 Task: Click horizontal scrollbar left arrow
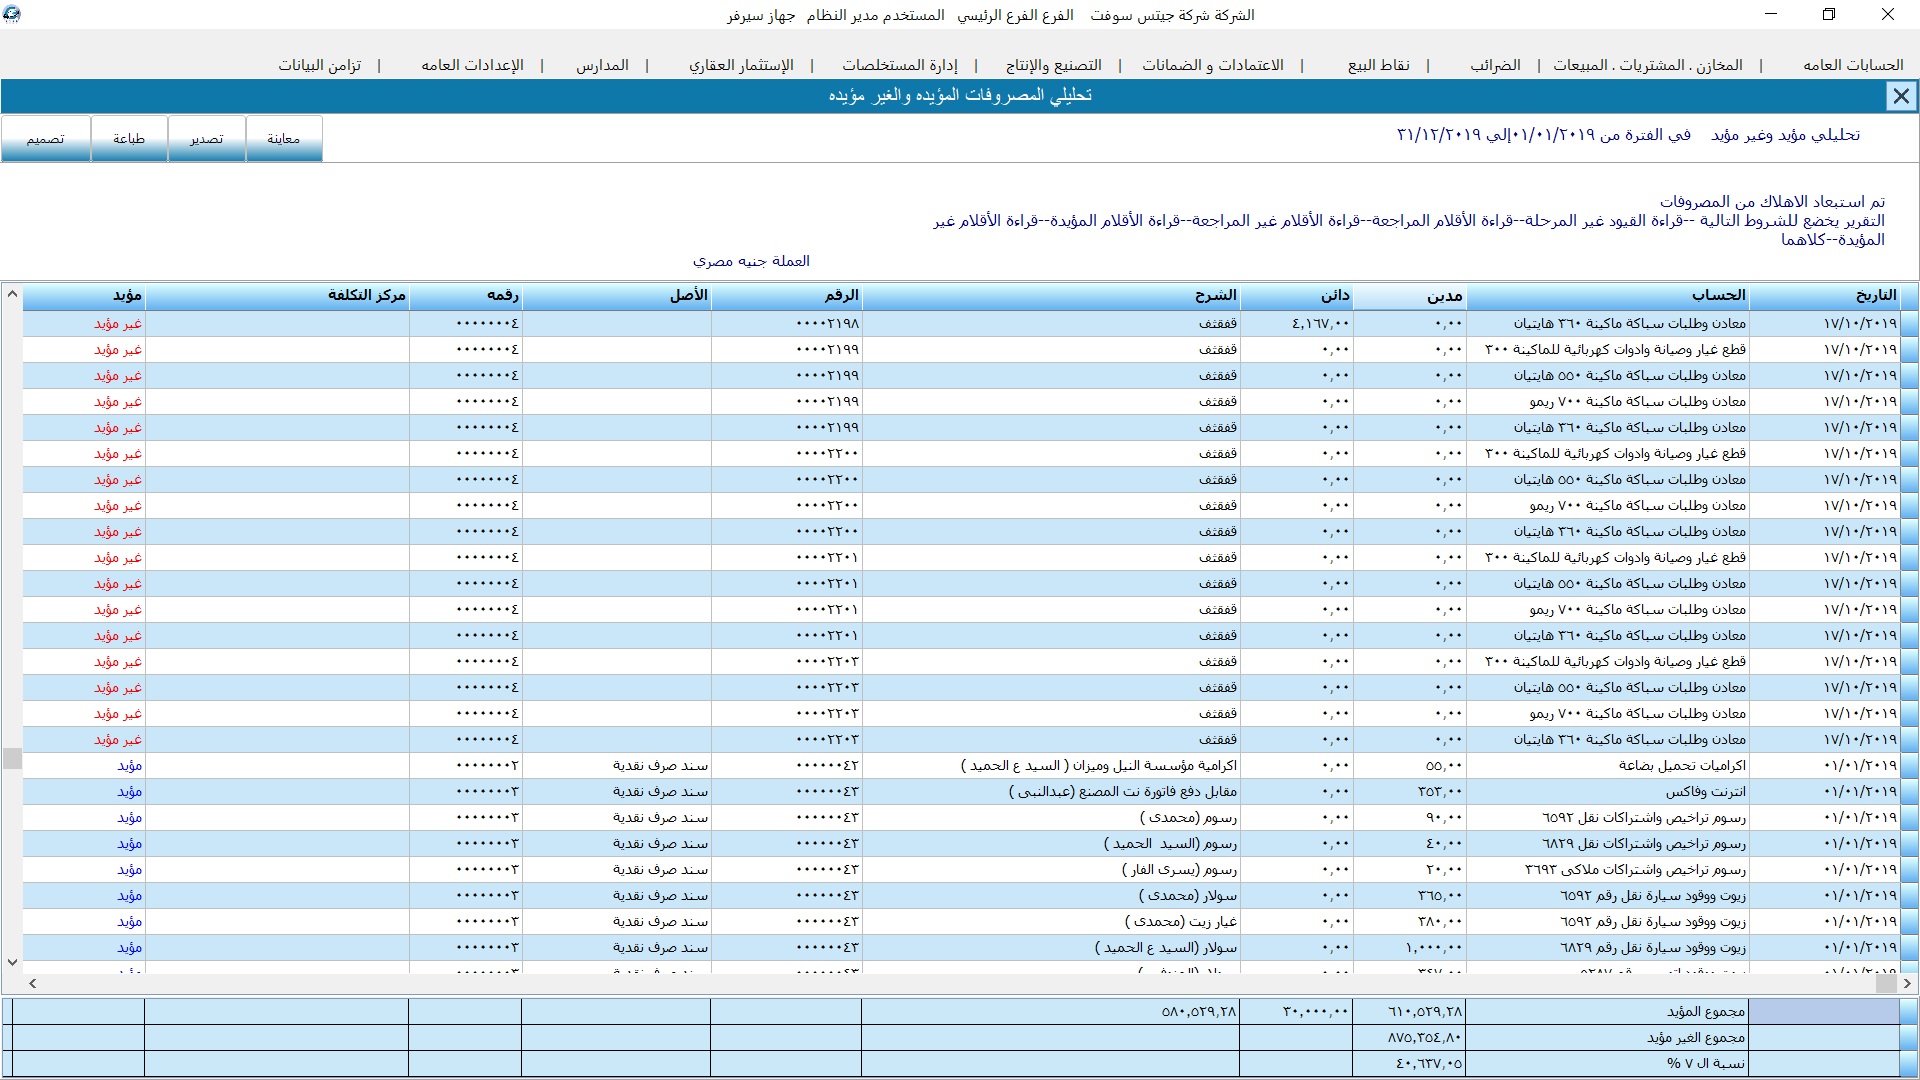pyautogui.click(x=32, y=984)
